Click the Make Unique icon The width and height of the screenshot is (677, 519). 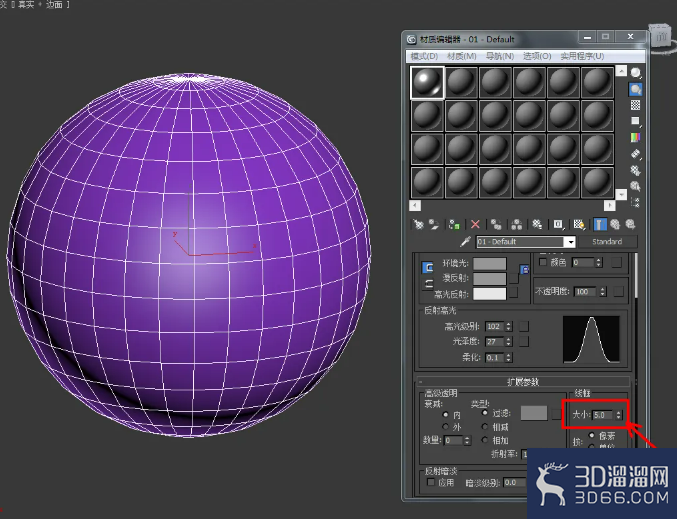516,225
